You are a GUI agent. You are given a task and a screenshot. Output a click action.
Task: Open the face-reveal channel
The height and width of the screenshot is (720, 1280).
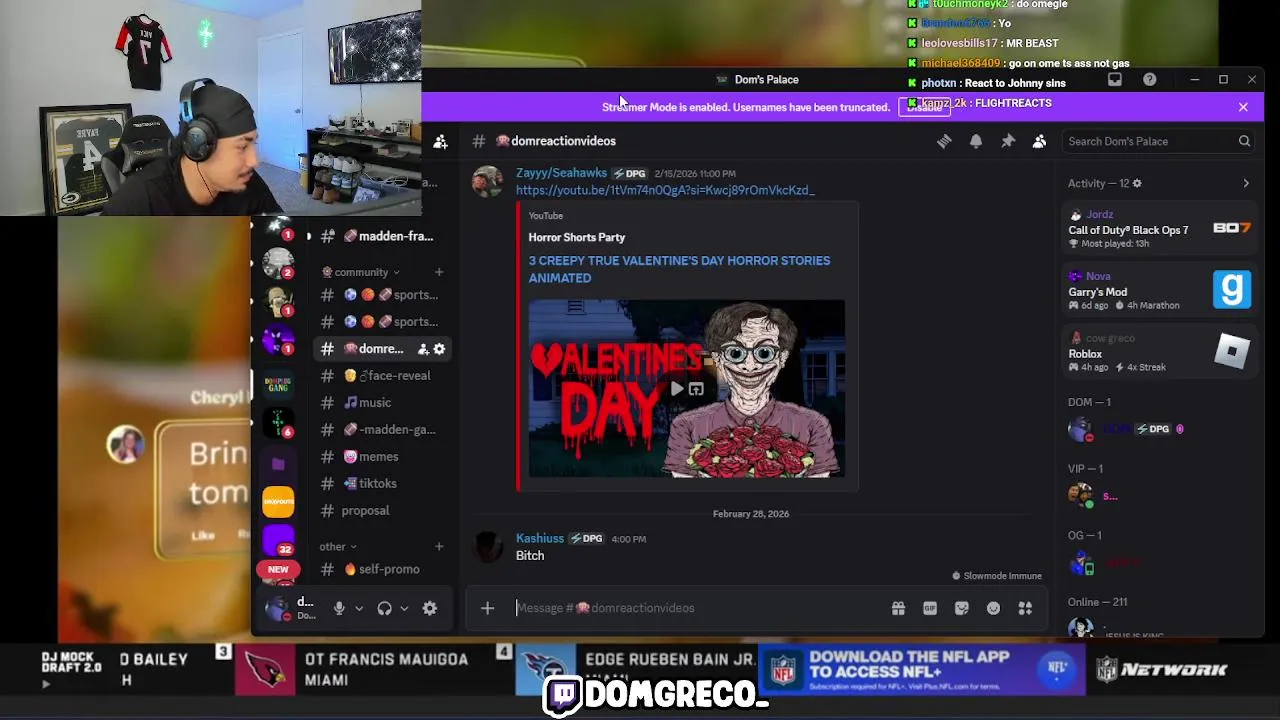point(380,376)
